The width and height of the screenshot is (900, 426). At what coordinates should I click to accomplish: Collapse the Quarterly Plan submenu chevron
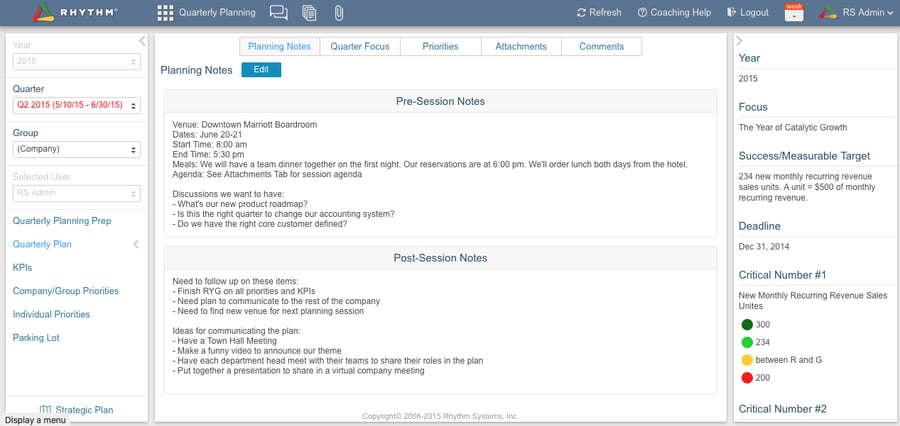(136, 244)
